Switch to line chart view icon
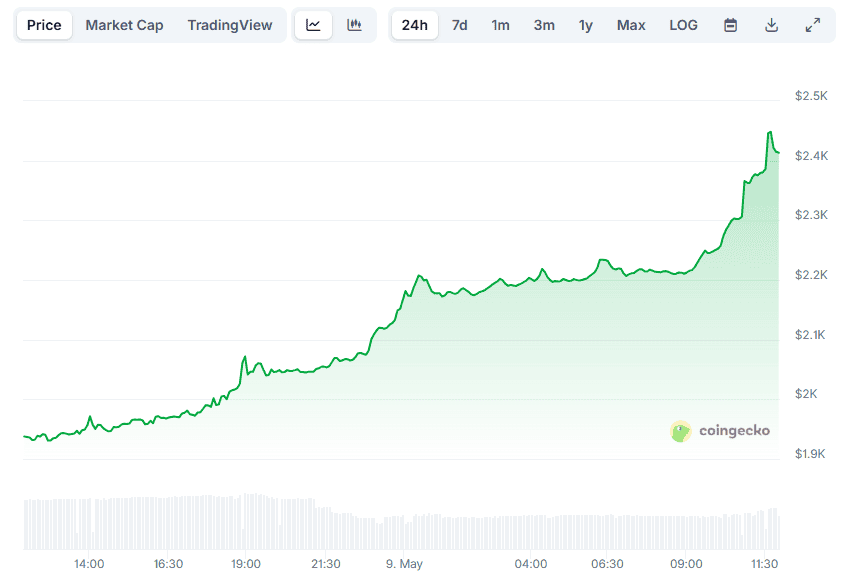842x582 pixels. pos(313,25)
